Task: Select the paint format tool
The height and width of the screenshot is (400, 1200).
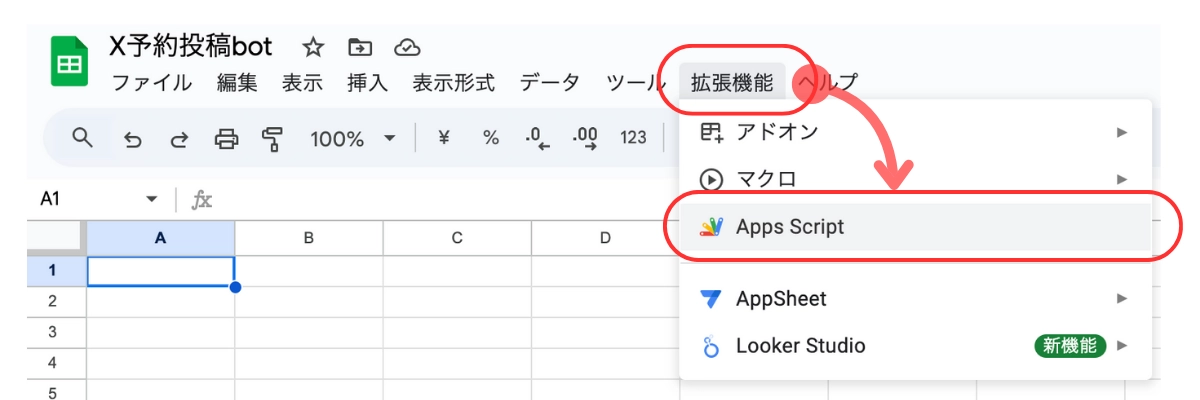Action: pyautogui.click(x=271, y=139)
